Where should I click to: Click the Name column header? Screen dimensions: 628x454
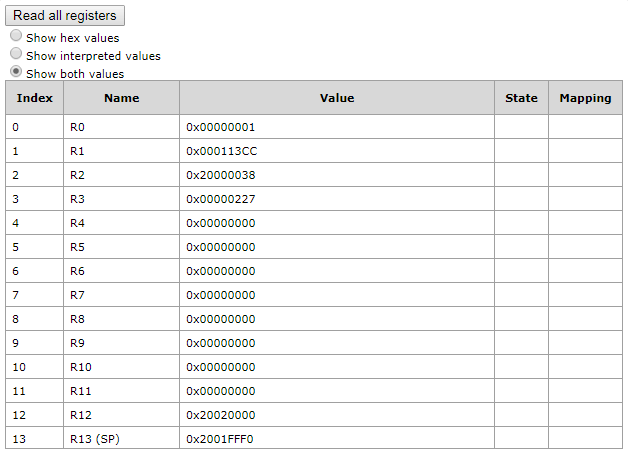(122, 98)
